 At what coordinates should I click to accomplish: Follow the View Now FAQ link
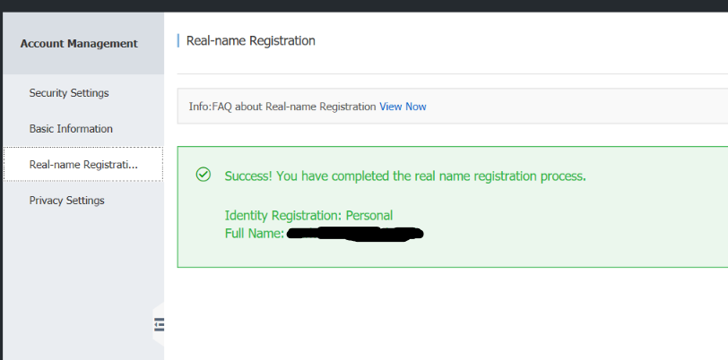click(403, 107)
